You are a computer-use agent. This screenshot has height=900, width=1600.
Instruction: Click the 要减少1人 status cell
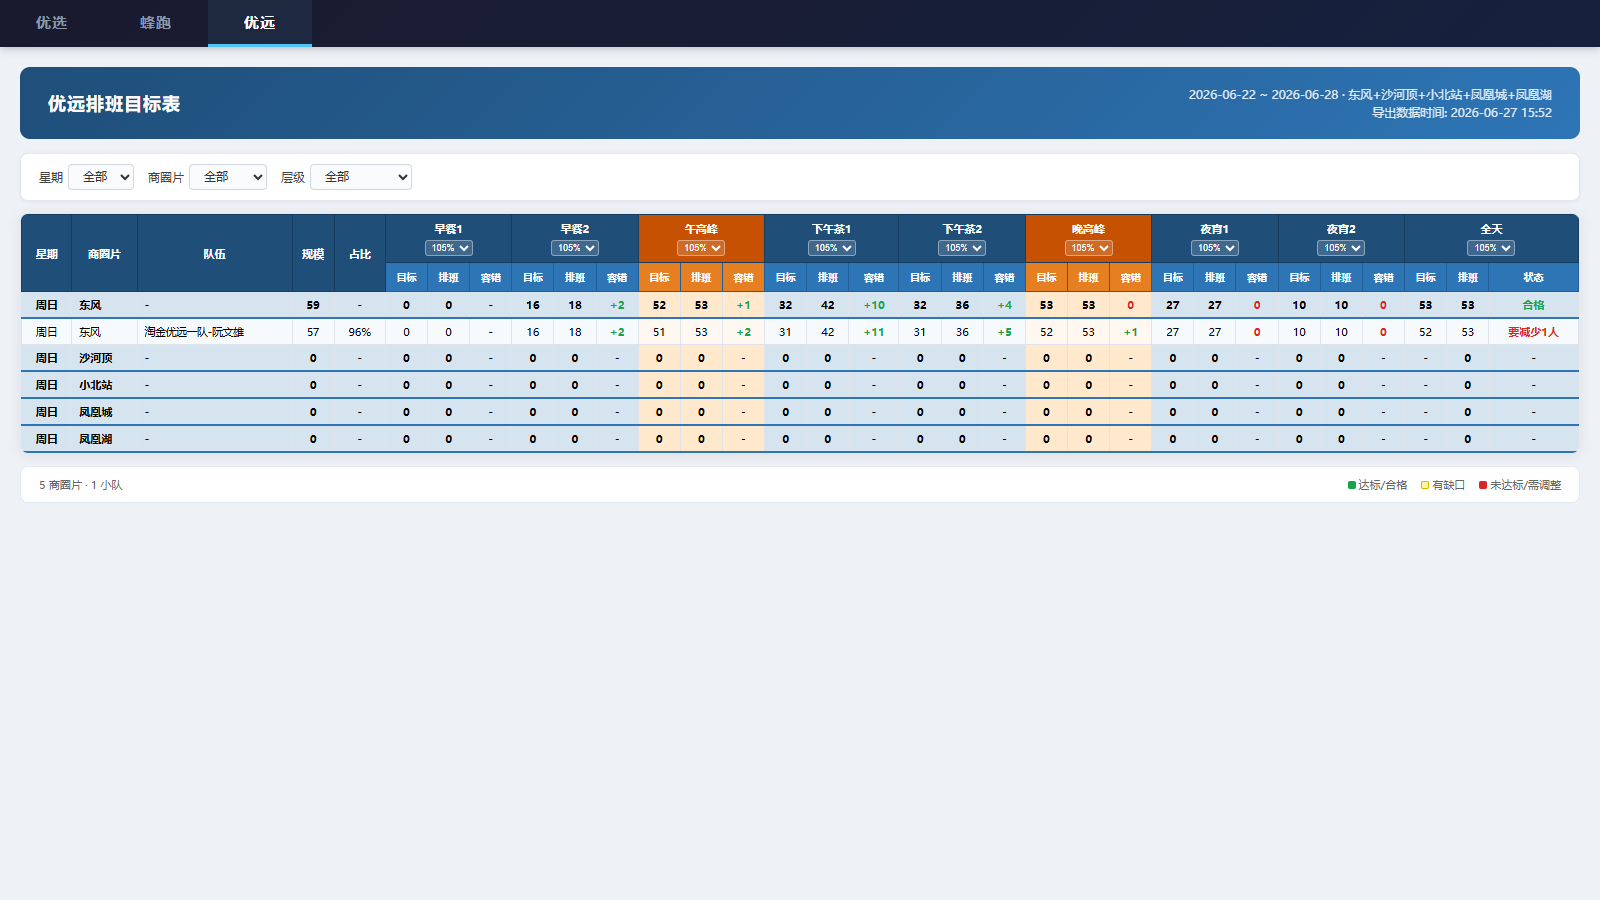tap(1533, 332)
